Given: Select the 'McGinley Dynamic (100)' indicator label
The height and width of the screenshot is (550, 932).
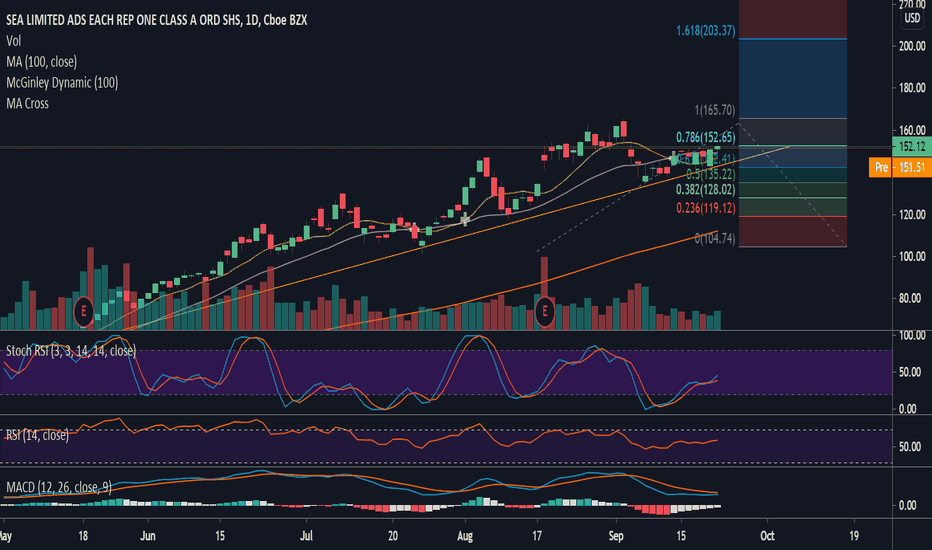Looking at the screenshot, I should coord(62,83).
